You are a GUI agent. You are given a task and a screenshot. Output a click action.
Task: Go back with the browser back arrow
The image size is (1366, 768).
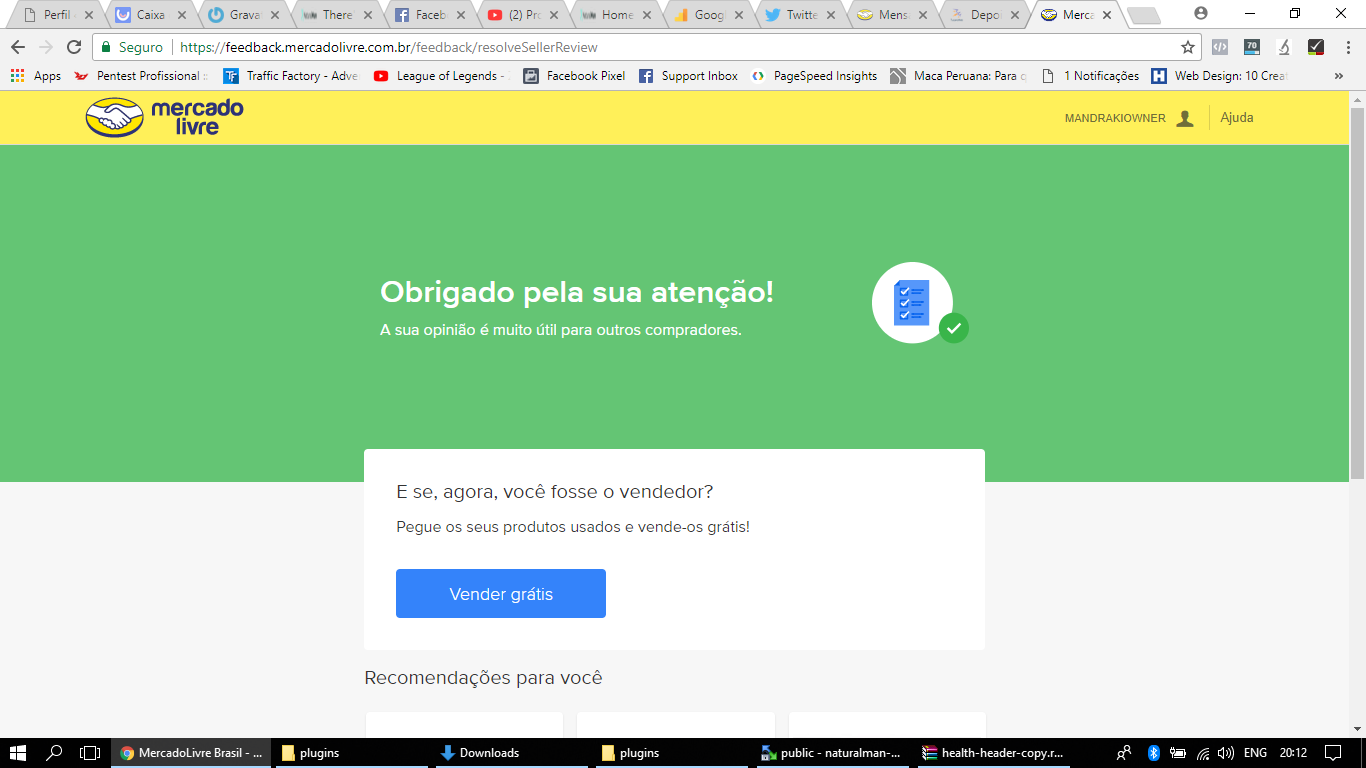(x=18, y=47)
